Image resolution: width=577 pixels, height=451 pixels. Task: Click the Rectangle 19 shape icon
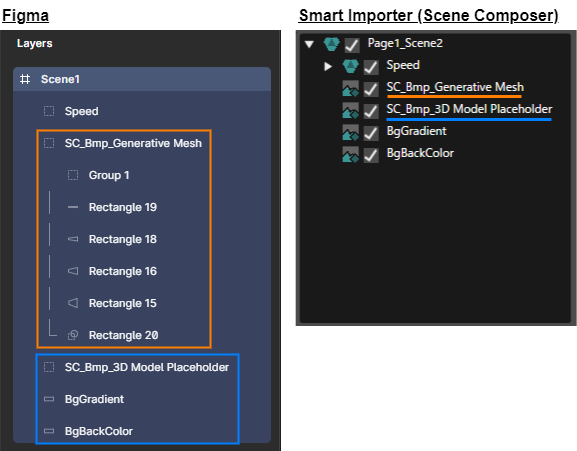[x=73, y=207]
